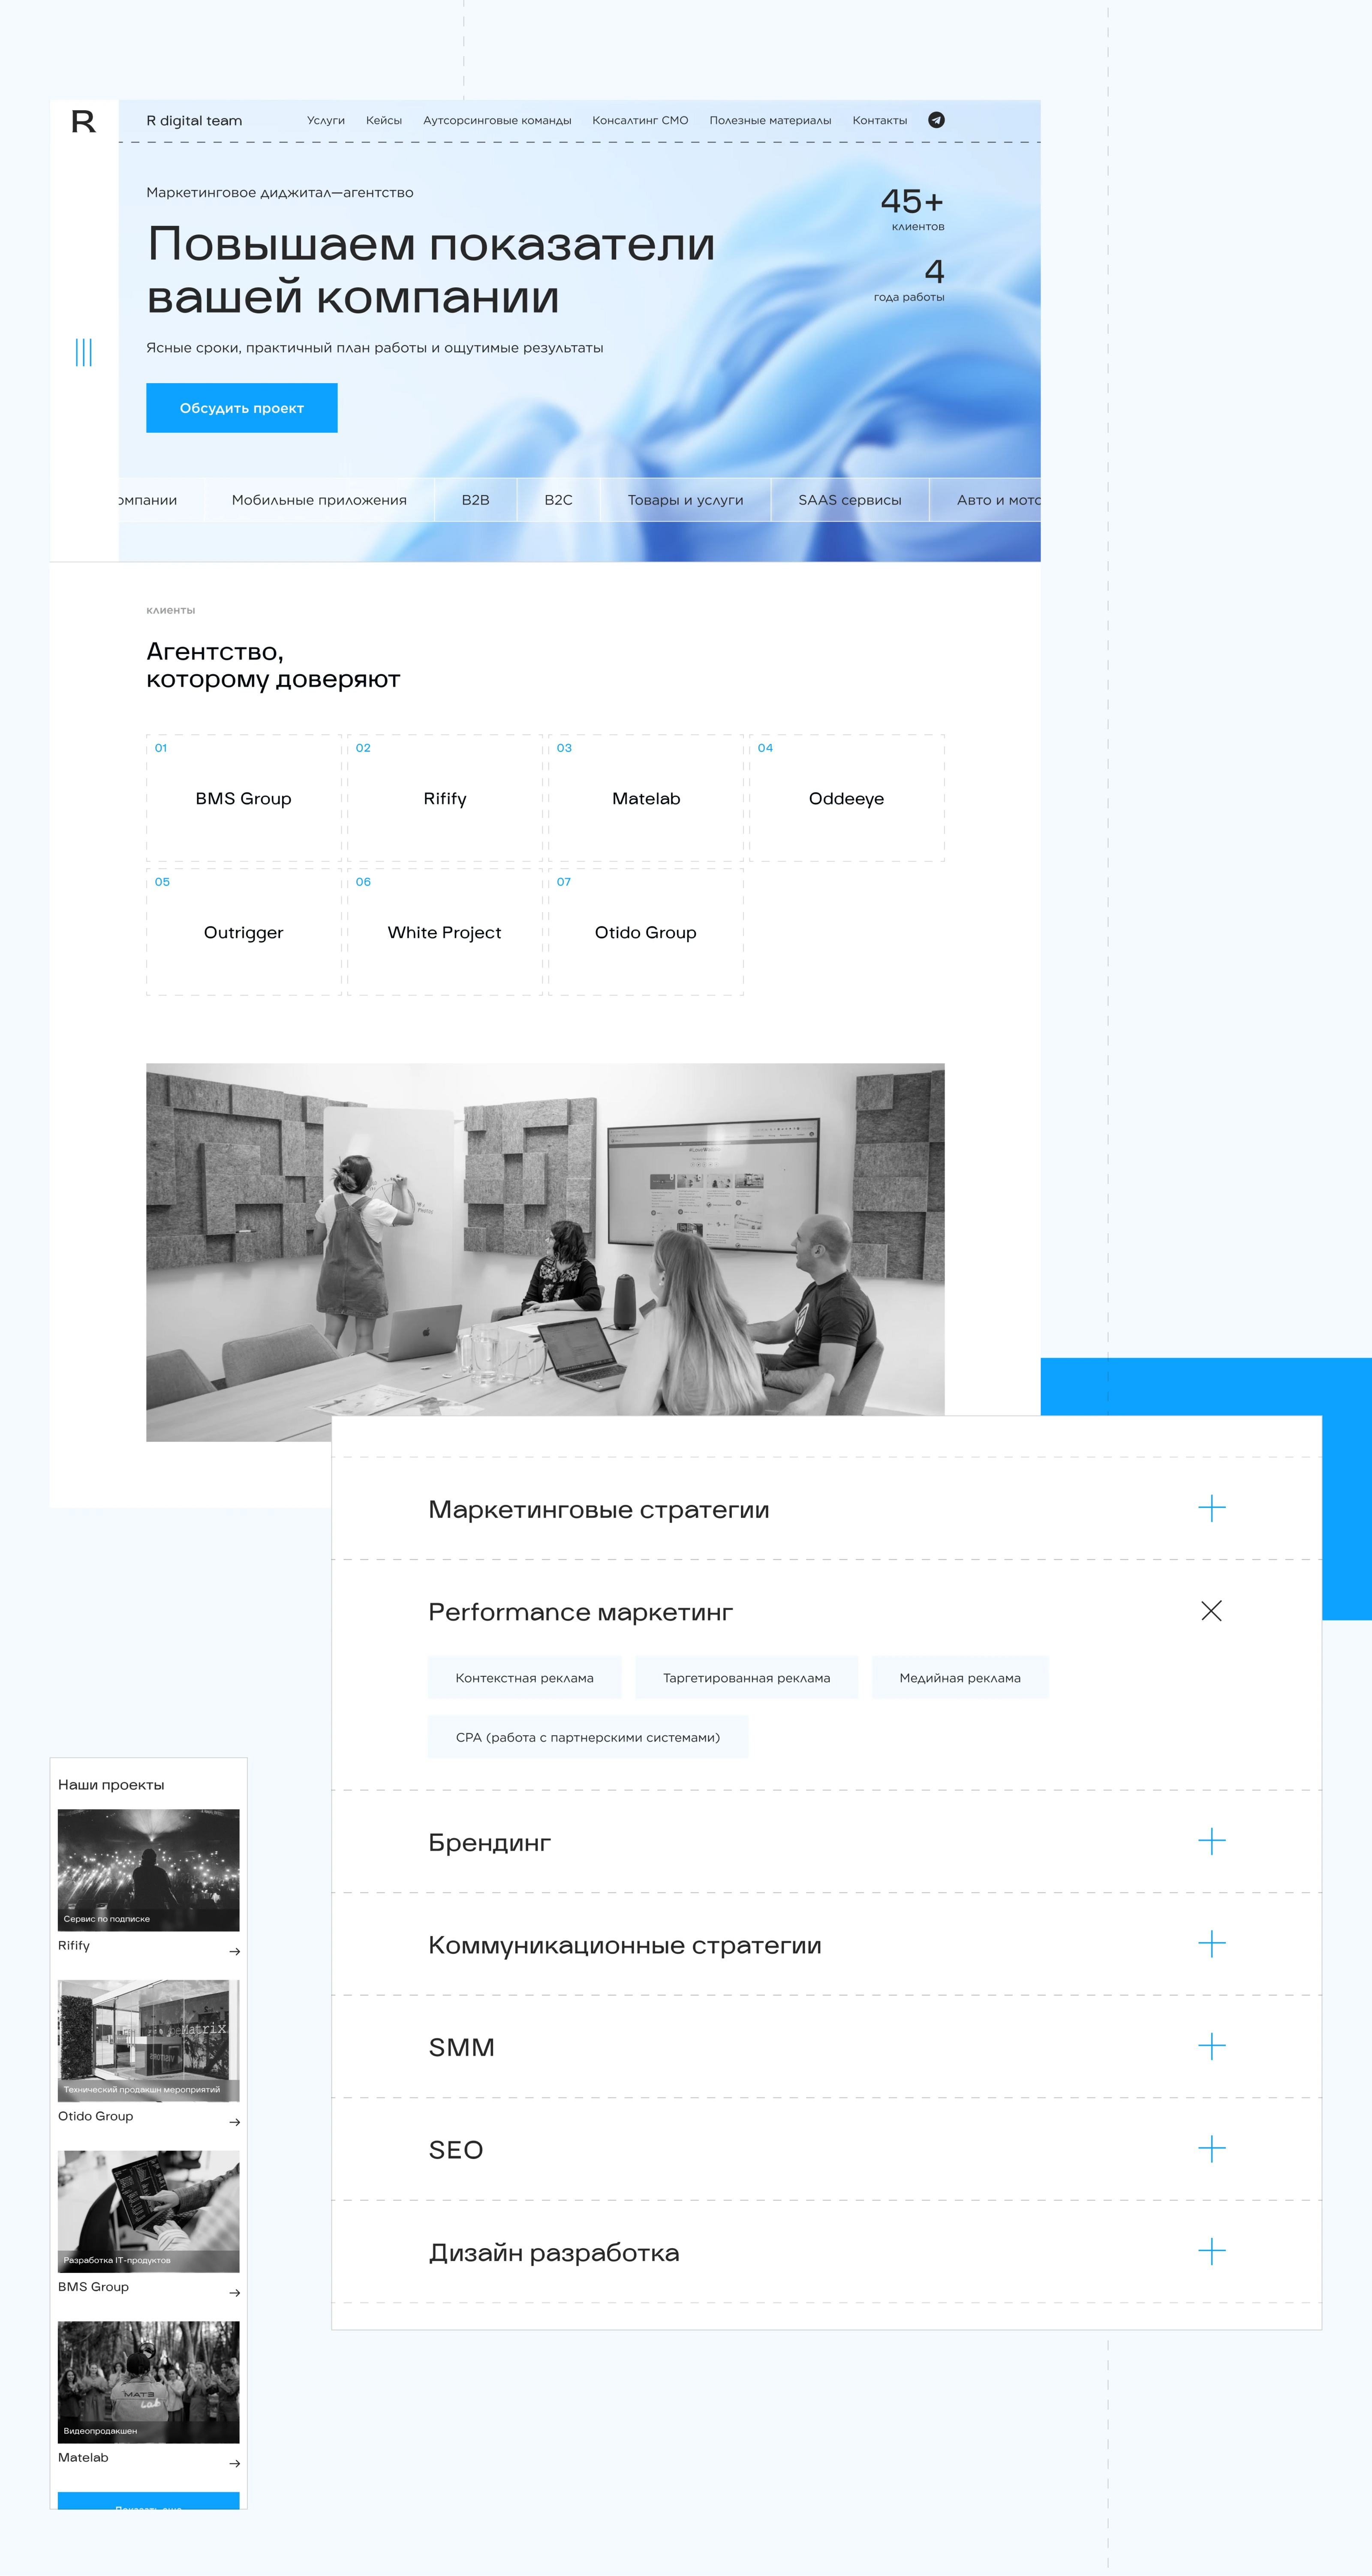This screenshot has height=2576, width=1372.
Task: Click arrow icon next to Rifify project
Action: (x=234, y=1951)
